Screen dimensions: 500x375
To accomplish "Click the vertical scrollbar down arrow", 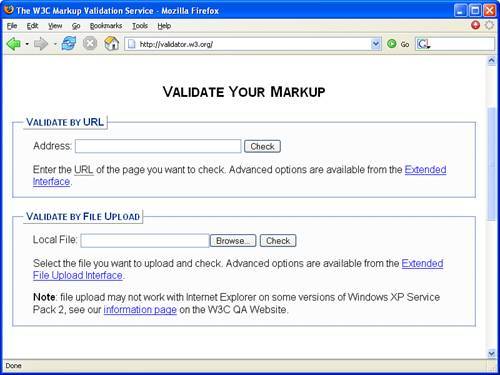I will point(491,353).
